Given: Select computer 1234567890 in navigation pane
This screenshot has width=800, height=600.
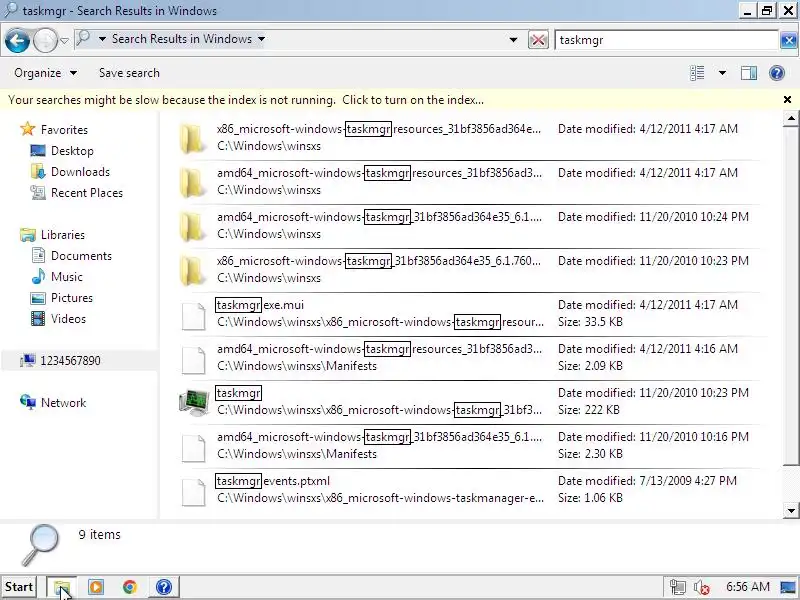Looking at the screenshot, I should tap(70, 361).
